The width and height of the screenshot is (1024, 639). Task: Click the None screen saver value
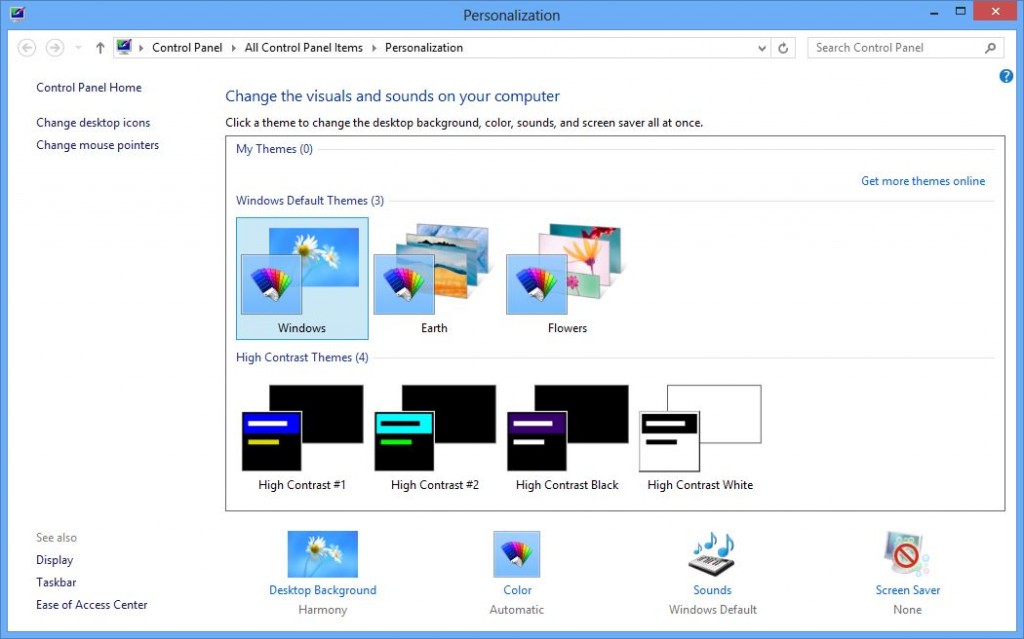tap(908, 610)
